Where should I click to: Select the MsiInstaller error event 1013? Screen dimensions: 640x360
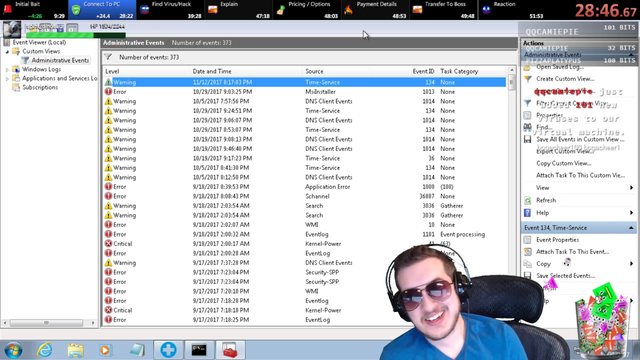point(304,92)
